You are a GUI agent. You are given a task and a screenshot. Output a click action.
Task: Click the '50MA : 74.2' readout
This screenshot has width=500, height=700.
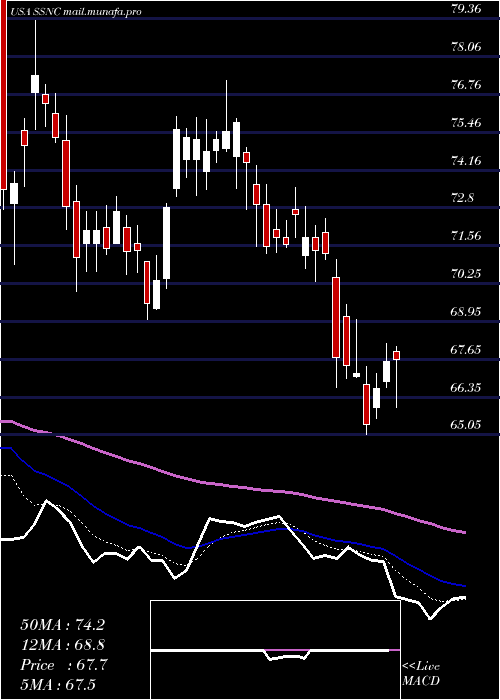click(x=62, y=625)
